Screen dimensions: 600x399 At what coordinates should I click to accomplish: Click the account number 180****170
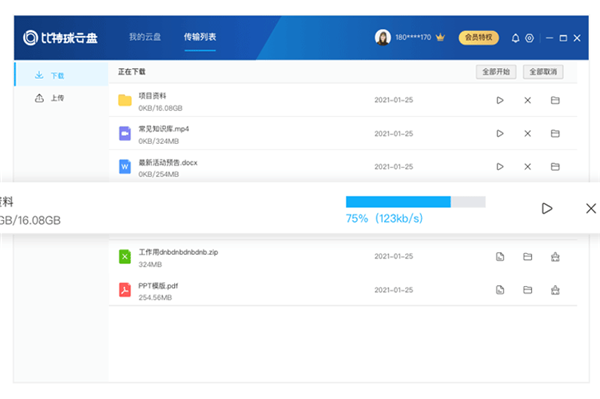(413, 37)
